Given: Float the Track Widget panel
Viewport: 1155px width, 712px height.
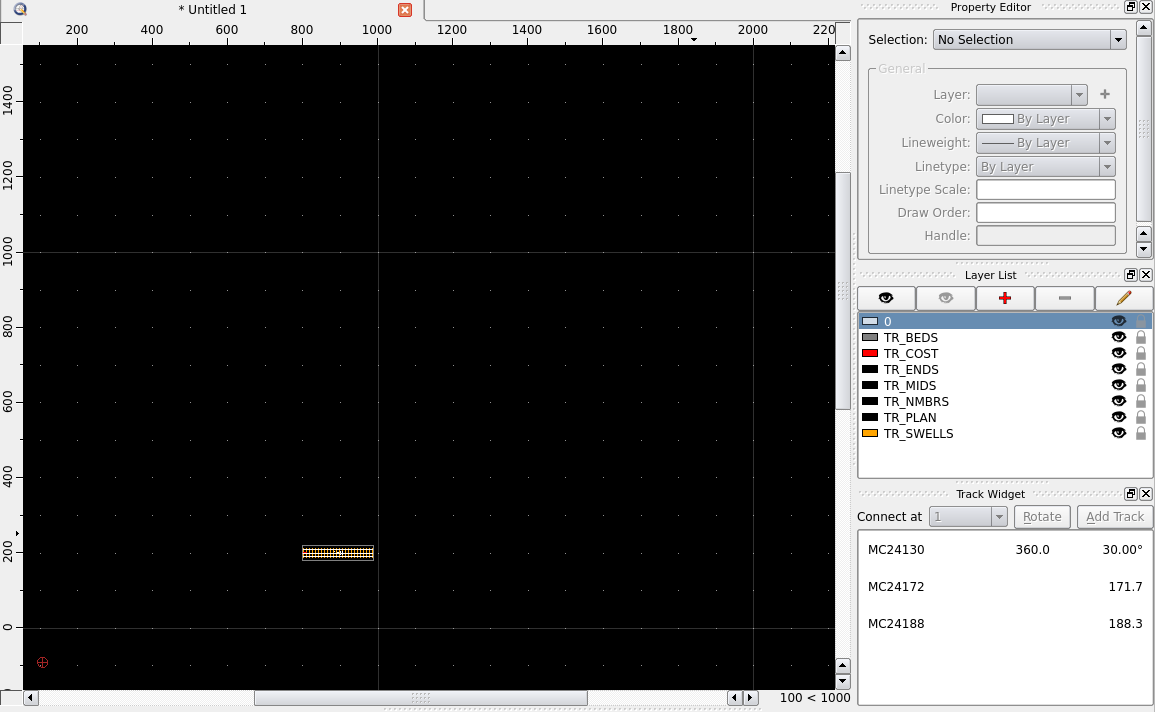Looking at the screenshot, I should click(x=1131, y=494).
